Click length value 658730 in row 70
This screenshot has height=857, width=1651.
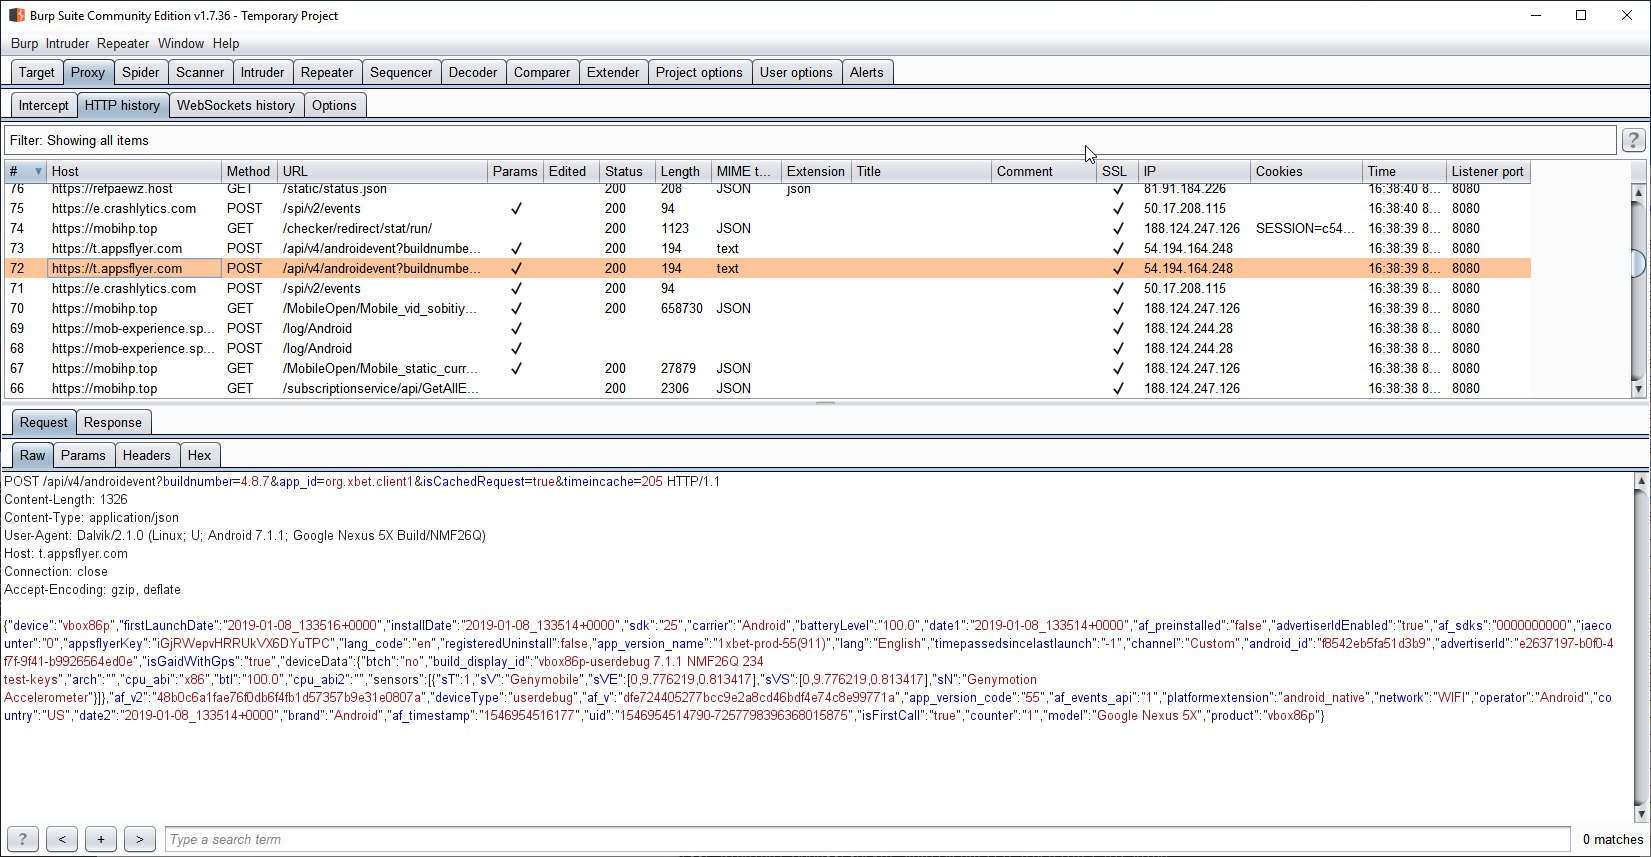coord(682,308)
